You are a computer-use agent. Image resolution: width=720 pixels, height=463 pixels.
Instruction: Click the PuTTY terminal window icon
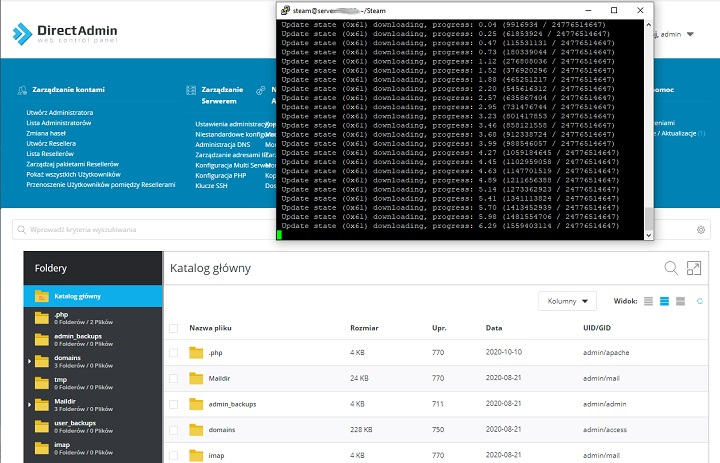coord(287,9)
